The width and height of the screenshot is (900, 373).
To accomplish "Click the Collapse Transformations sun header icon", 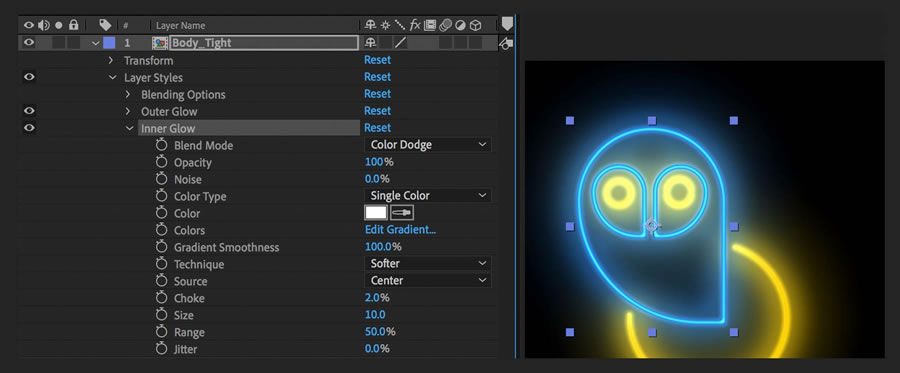I will tap(385, 25).
